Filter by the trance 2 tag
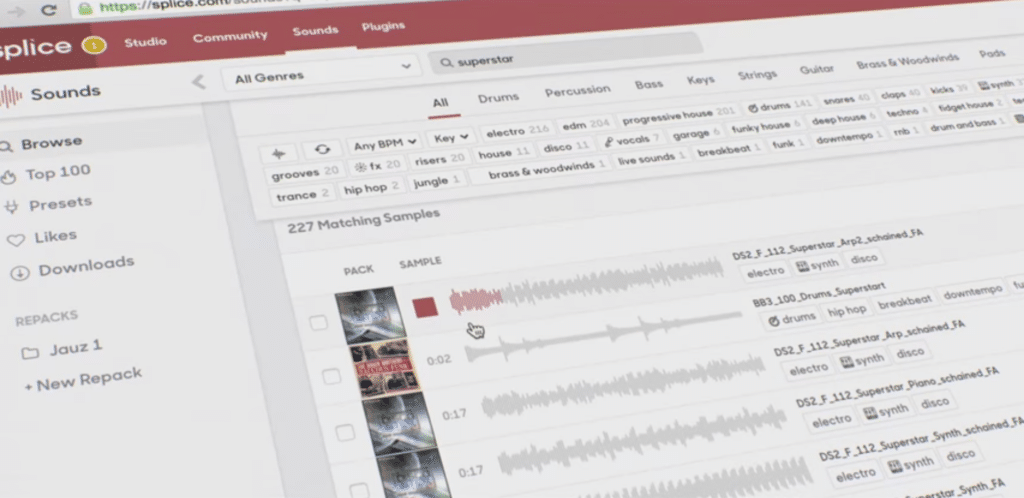 pyautogui.click(x=302, y=195)
